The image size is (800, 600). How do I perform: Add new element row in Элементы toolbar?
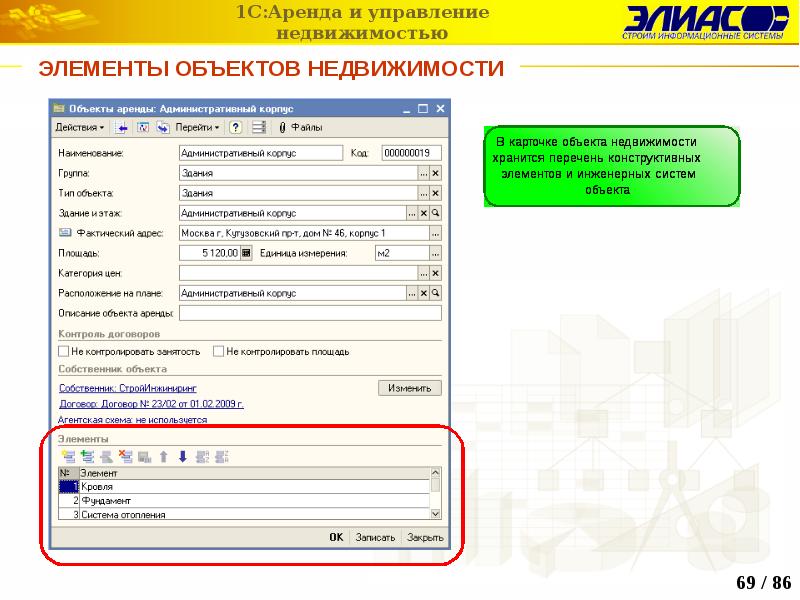(x=68, y=457)
